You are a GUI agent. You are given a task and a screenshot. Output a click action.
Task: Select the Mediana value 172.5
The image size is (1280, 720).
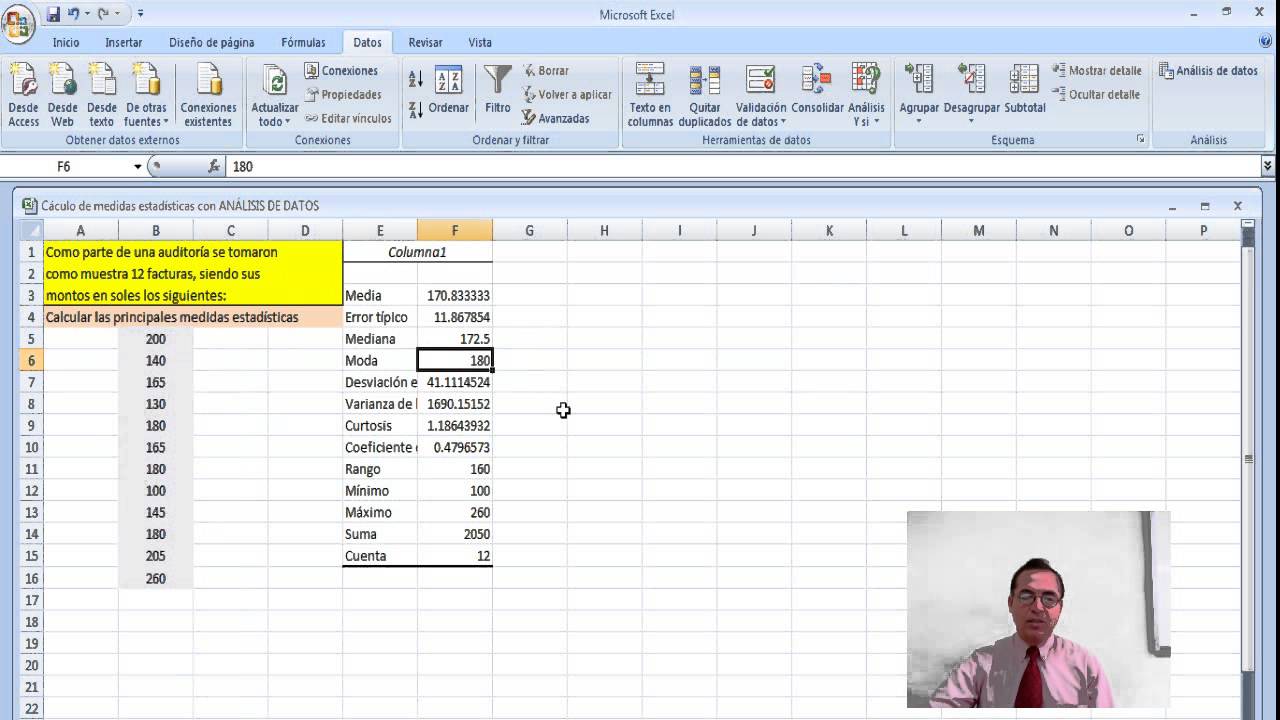tap(455, 339)
